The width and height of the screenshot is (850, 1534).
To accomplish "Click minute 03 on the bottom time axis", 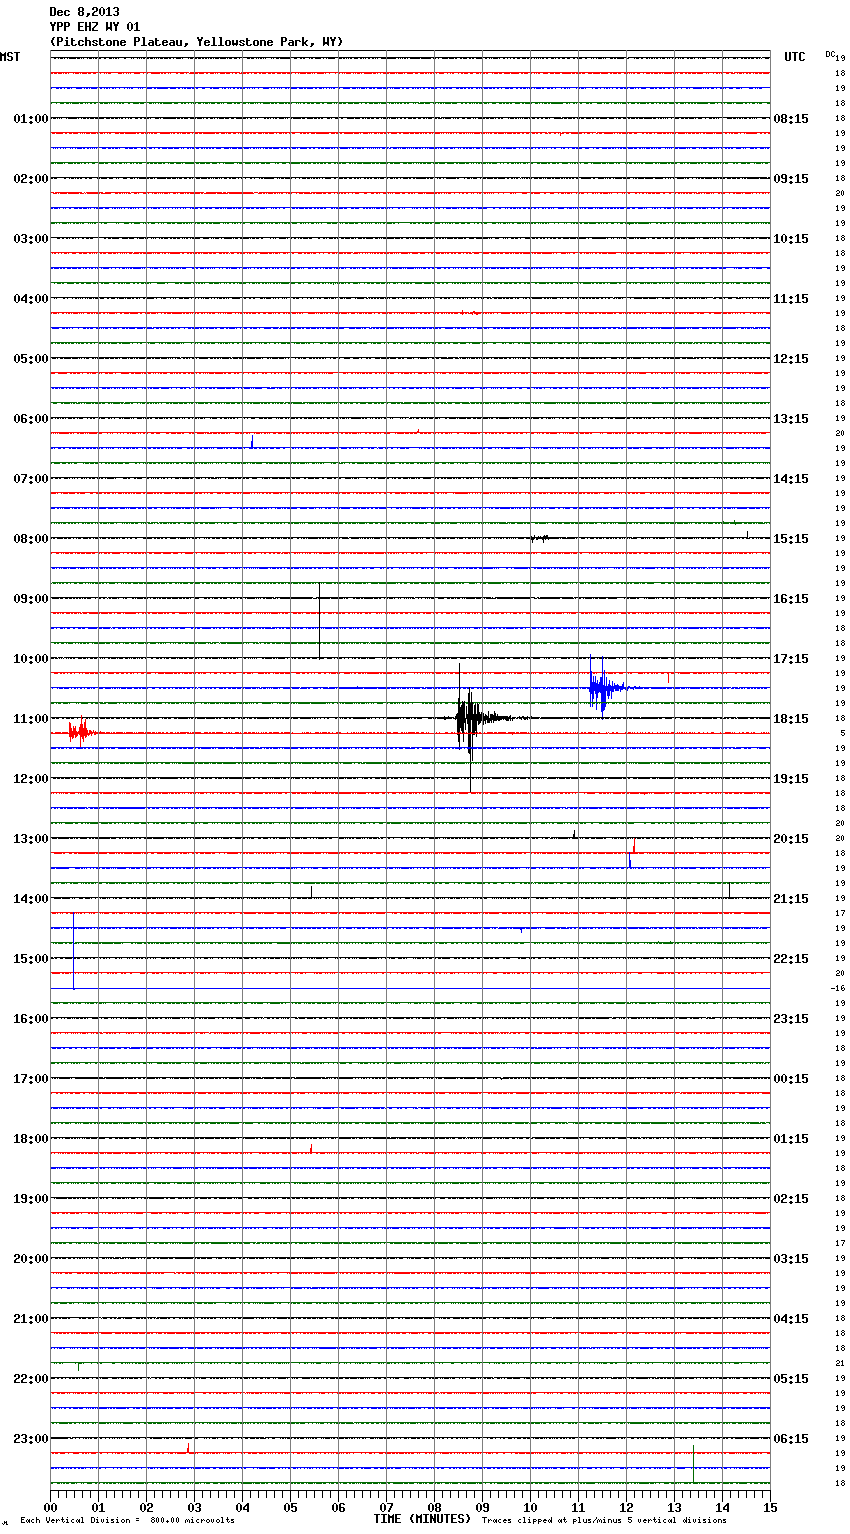I will click(x=194, y=1507).
